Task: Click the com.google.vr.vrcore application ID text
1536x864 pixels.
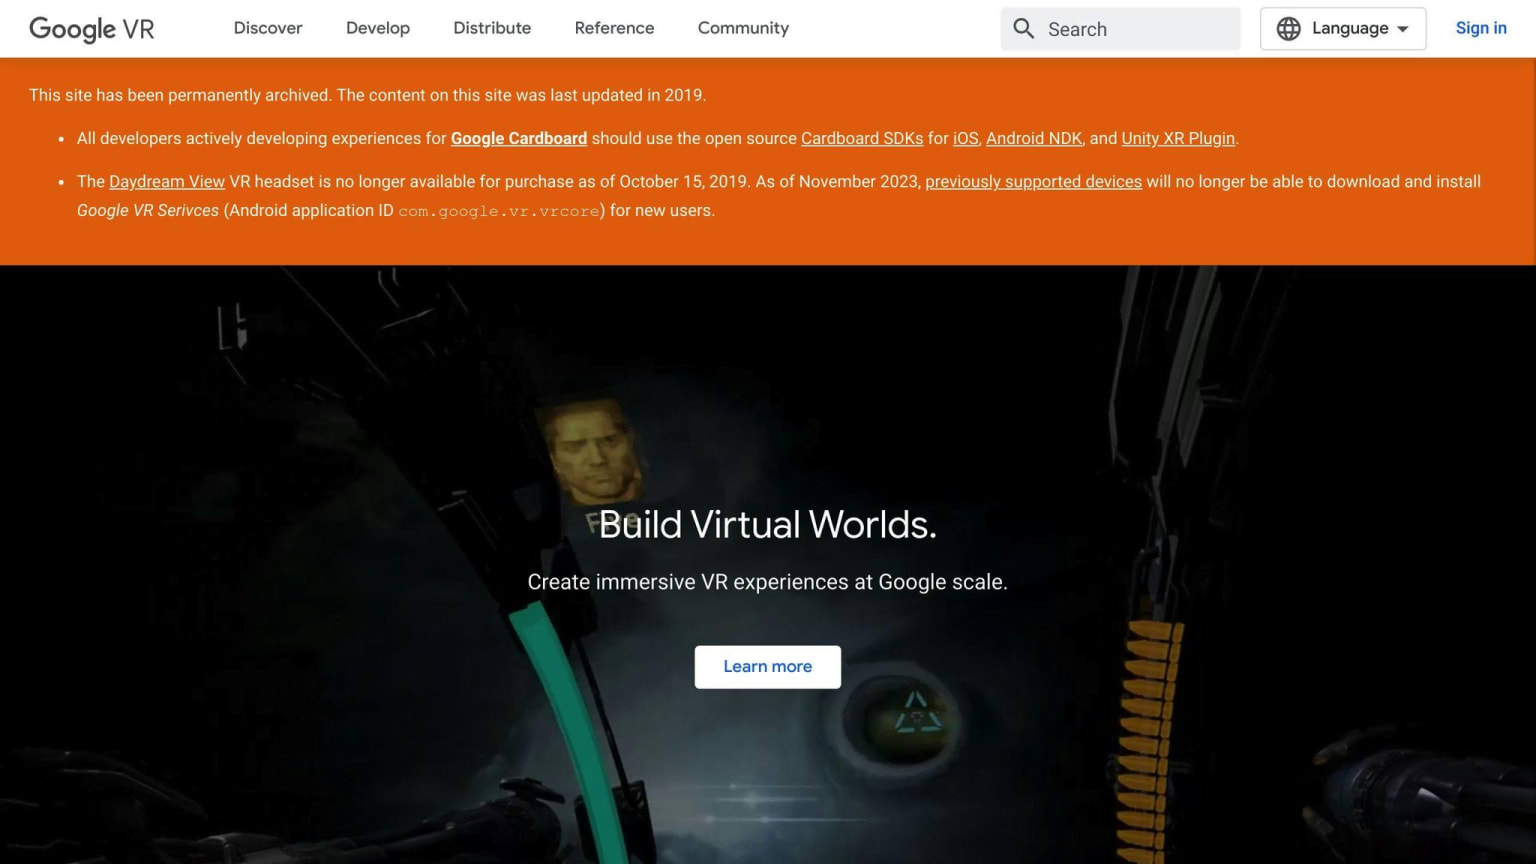Action: point(499,211)
